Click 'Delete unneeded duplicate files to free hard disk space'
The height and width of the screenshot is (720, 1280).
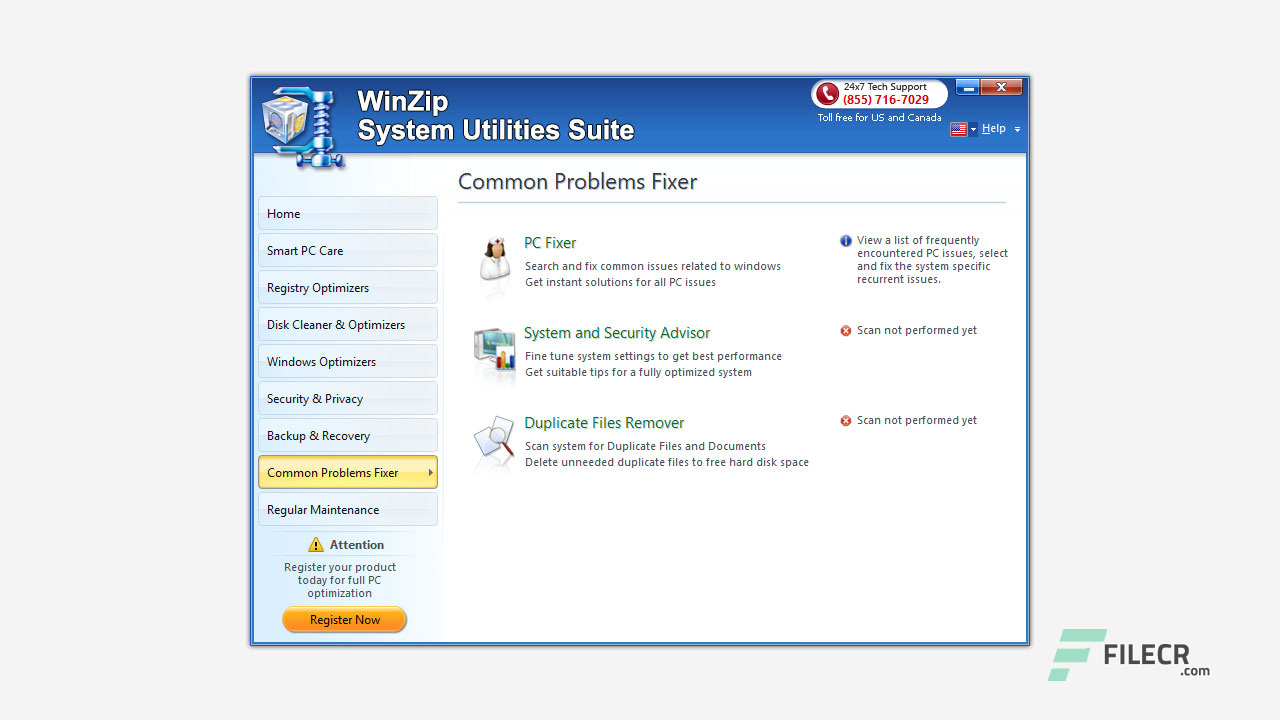point(667,463)
